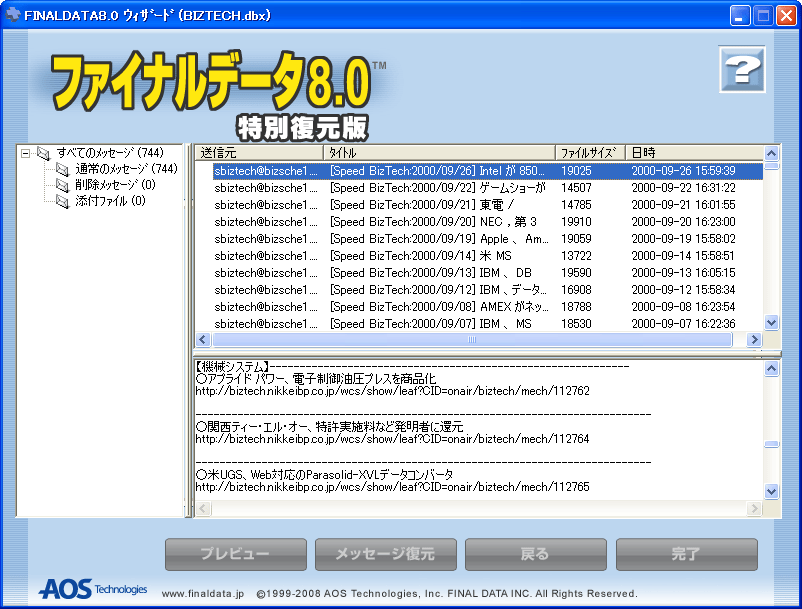Click the message list vertical scrollbar thumb
802x609 pixels.
point(771,166)
